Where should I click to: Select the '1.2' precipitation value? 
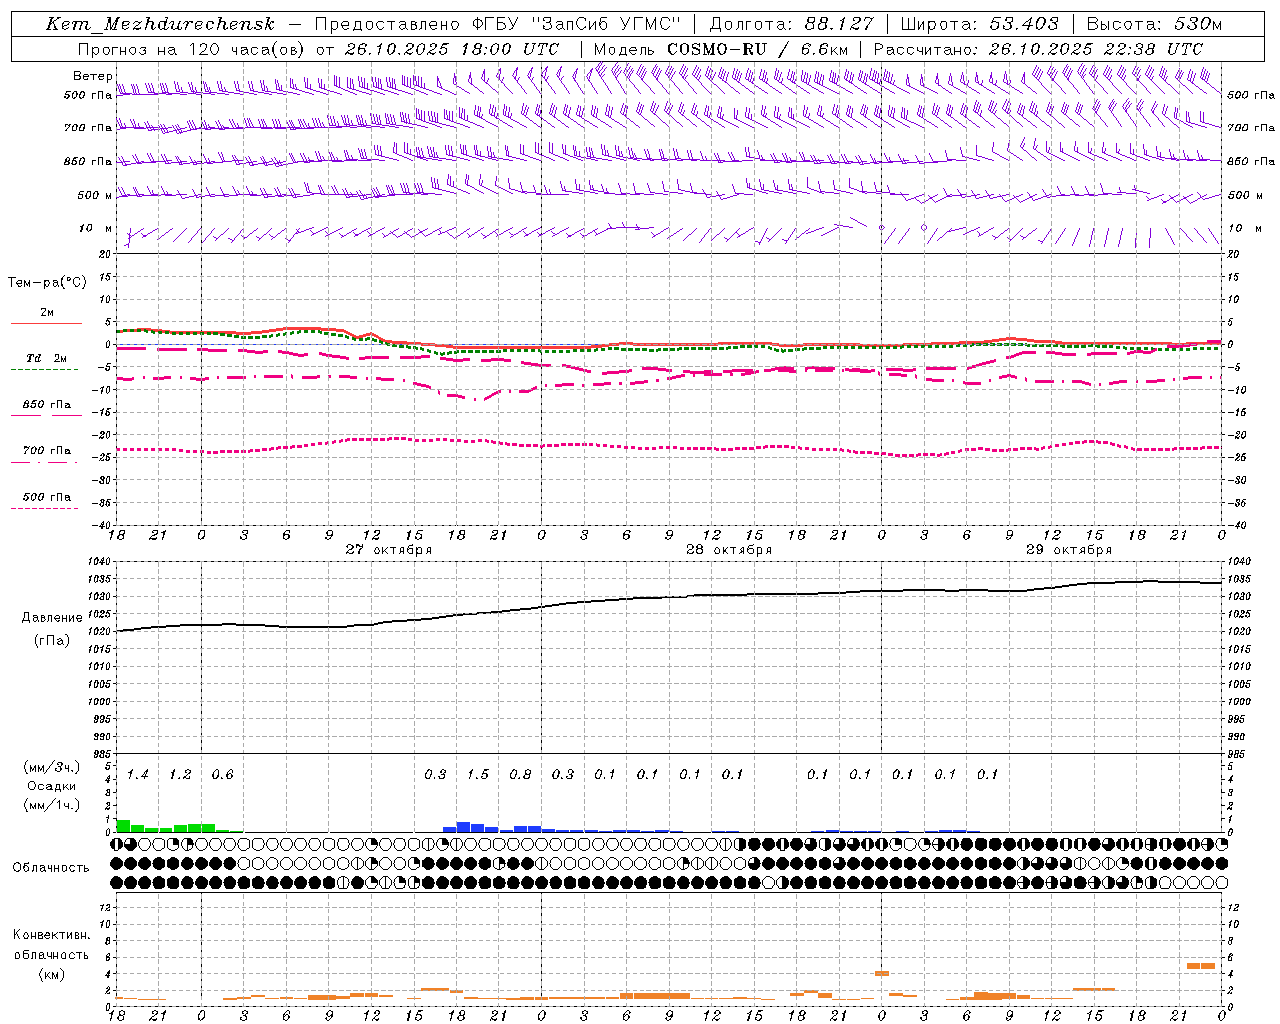180,775
